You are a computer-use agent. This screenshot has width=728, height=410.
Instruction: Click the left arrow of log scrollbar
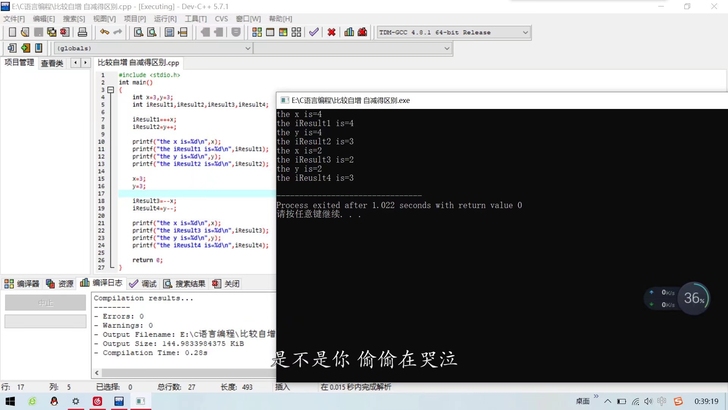(97, 373)
